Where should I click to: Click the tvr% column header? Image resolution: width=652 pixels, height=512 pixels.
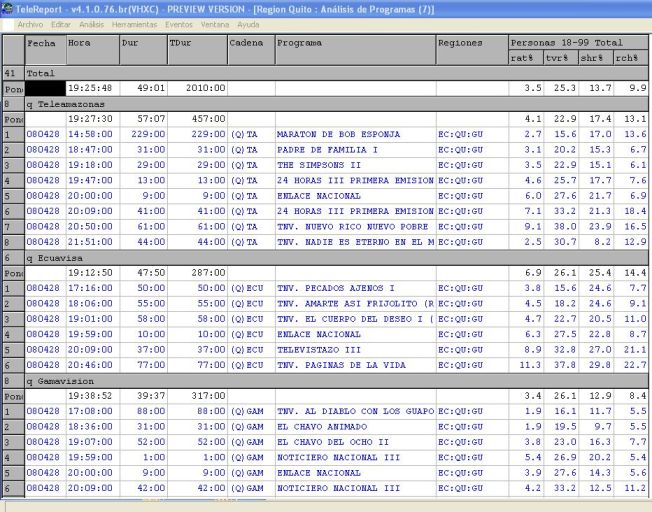pyautogui.click(x=561, y=58)
